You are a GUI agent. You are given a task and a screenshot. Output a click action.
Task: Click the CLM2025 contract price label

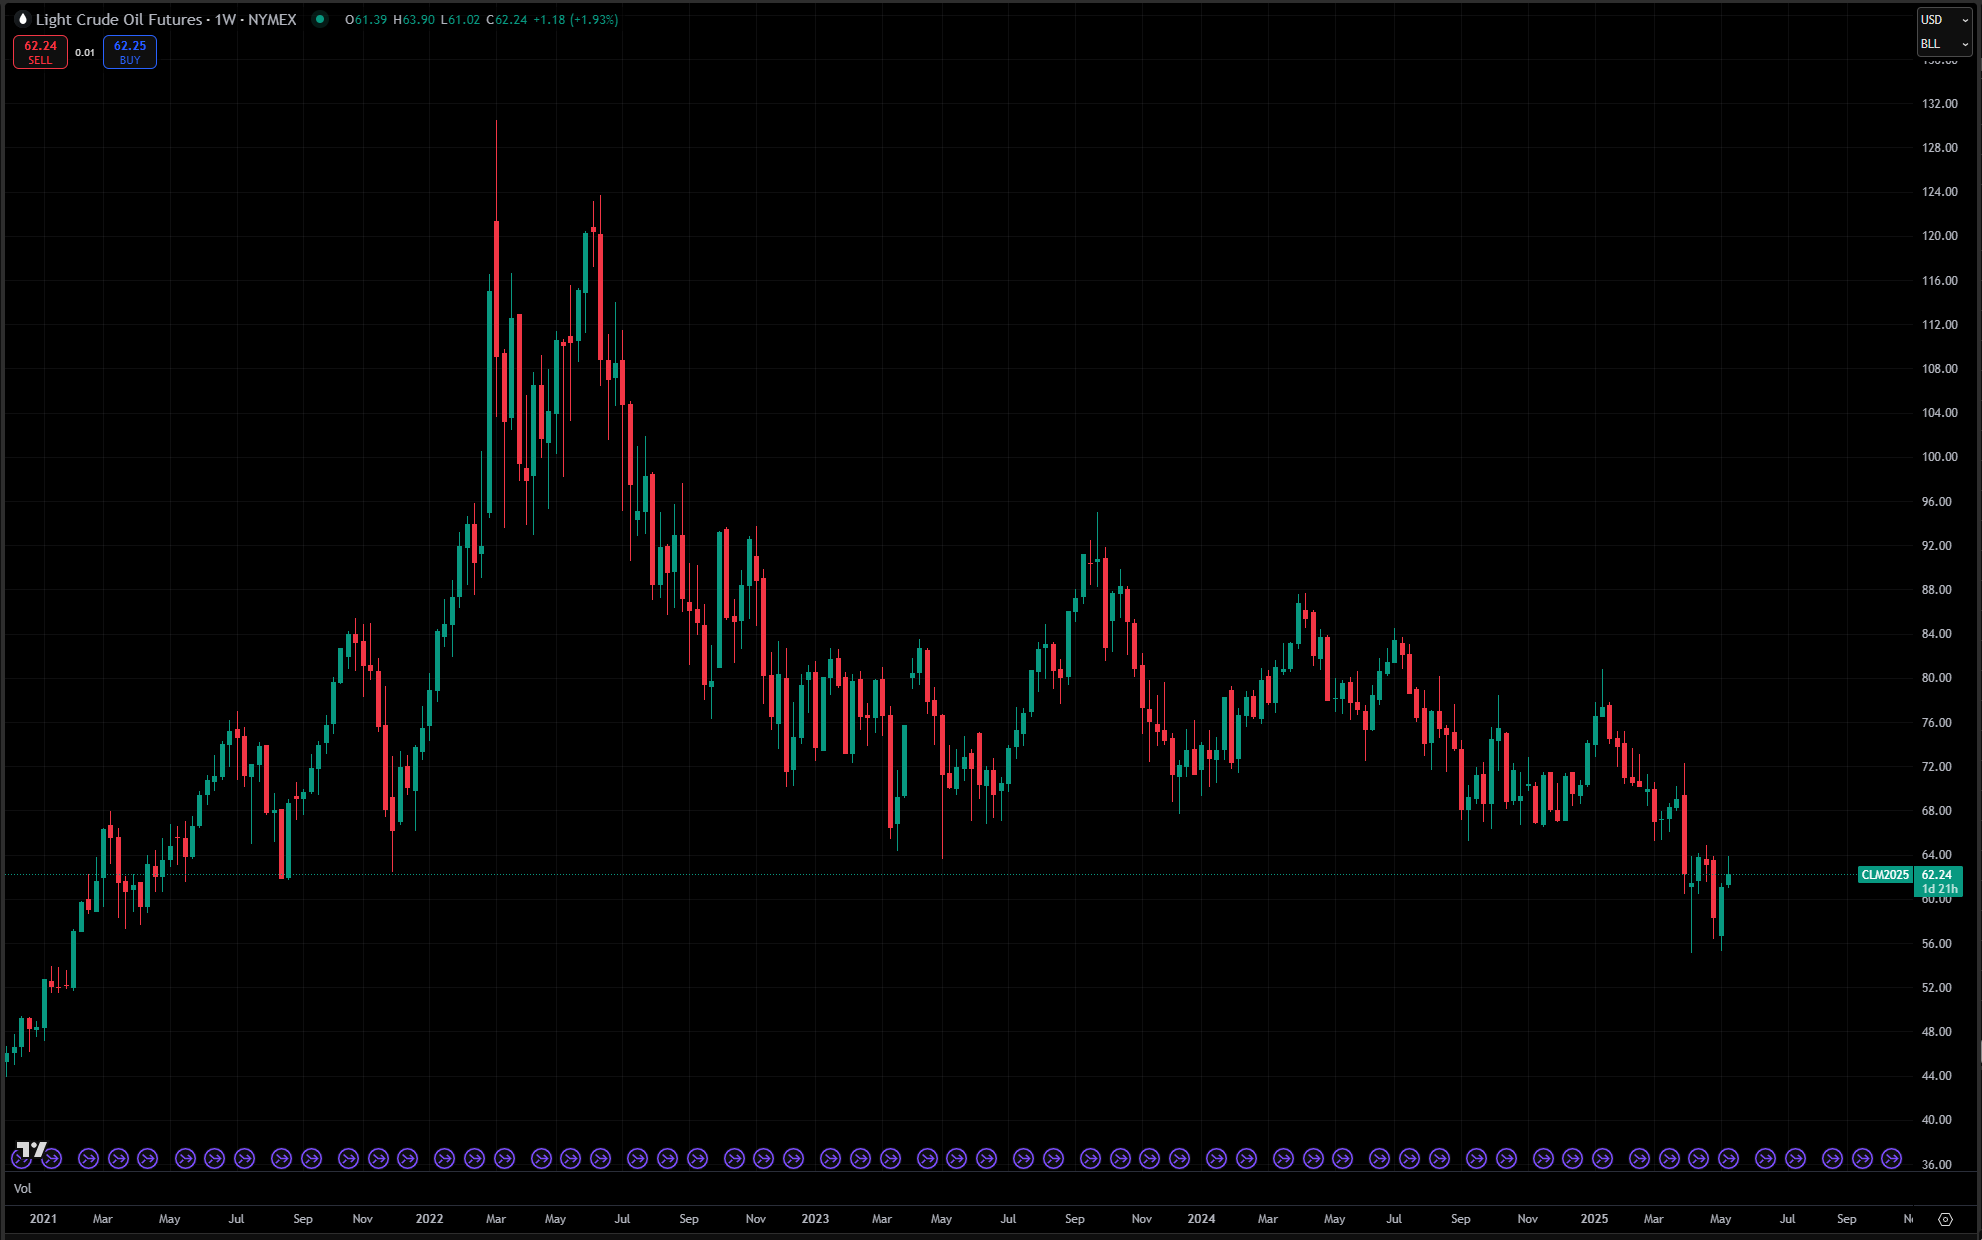coord(1884,875)
